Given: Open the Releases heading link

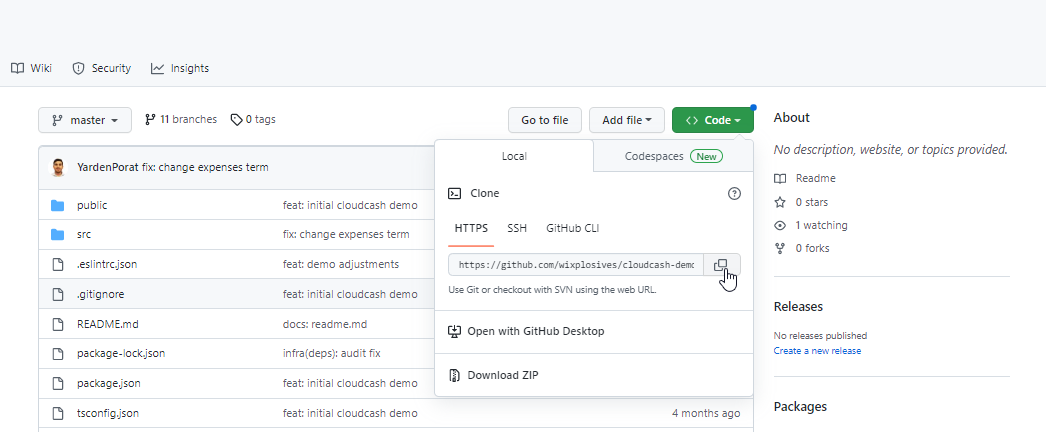Looking at the screenshot, I should click(x=798, y=307).
